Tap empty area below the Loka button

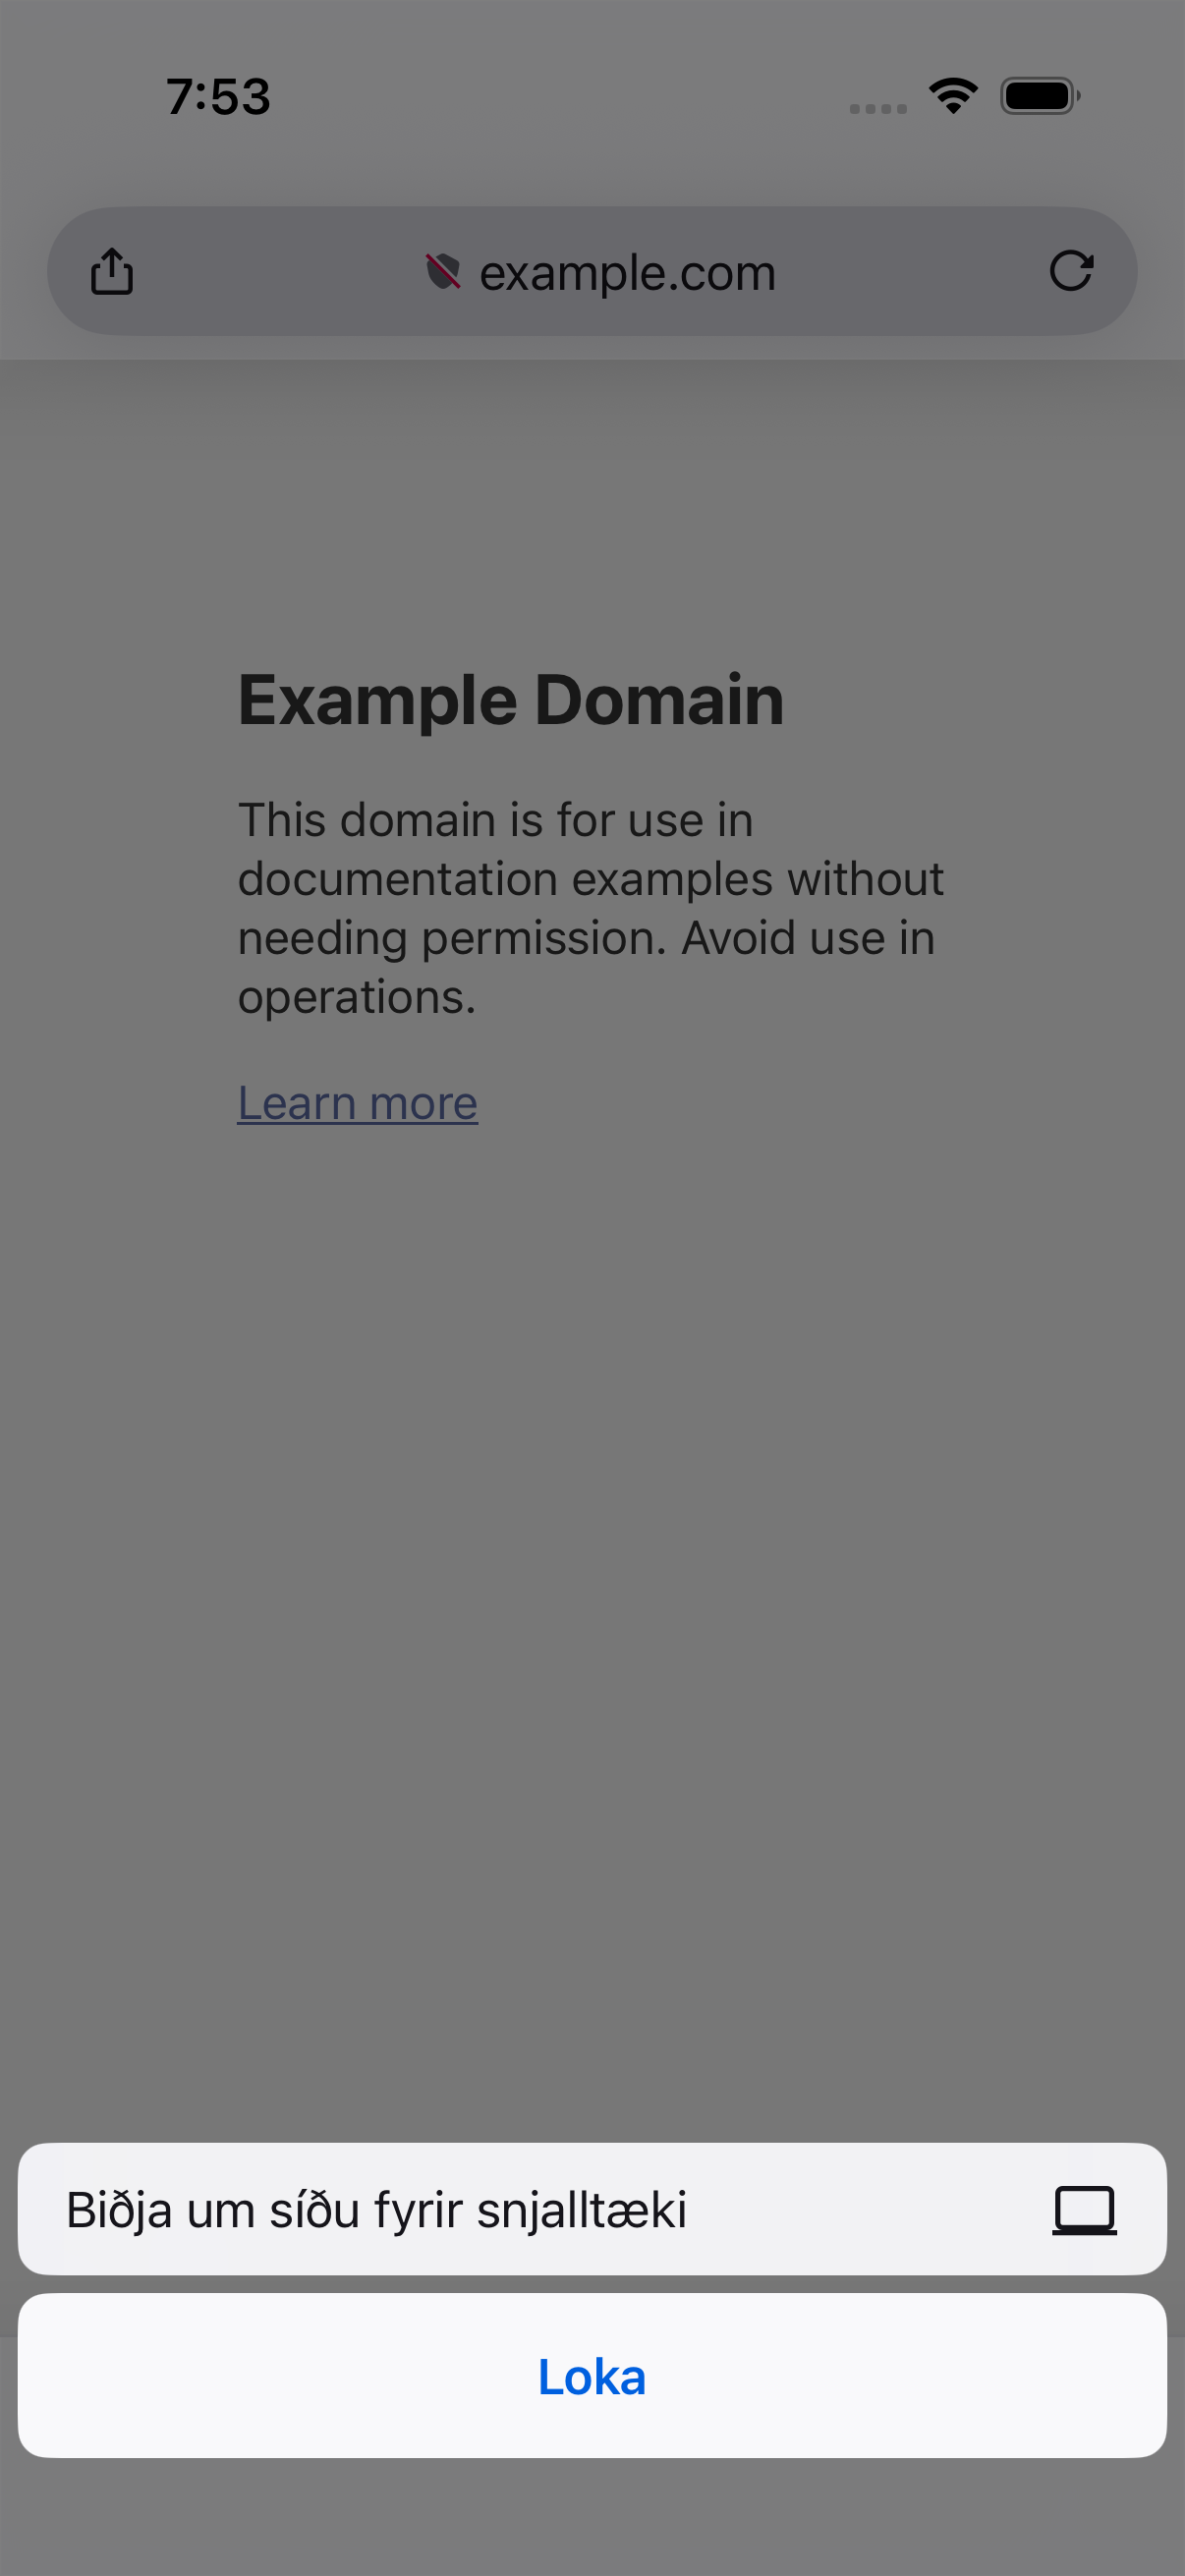pyautogui.click(x=592, y=2517)
